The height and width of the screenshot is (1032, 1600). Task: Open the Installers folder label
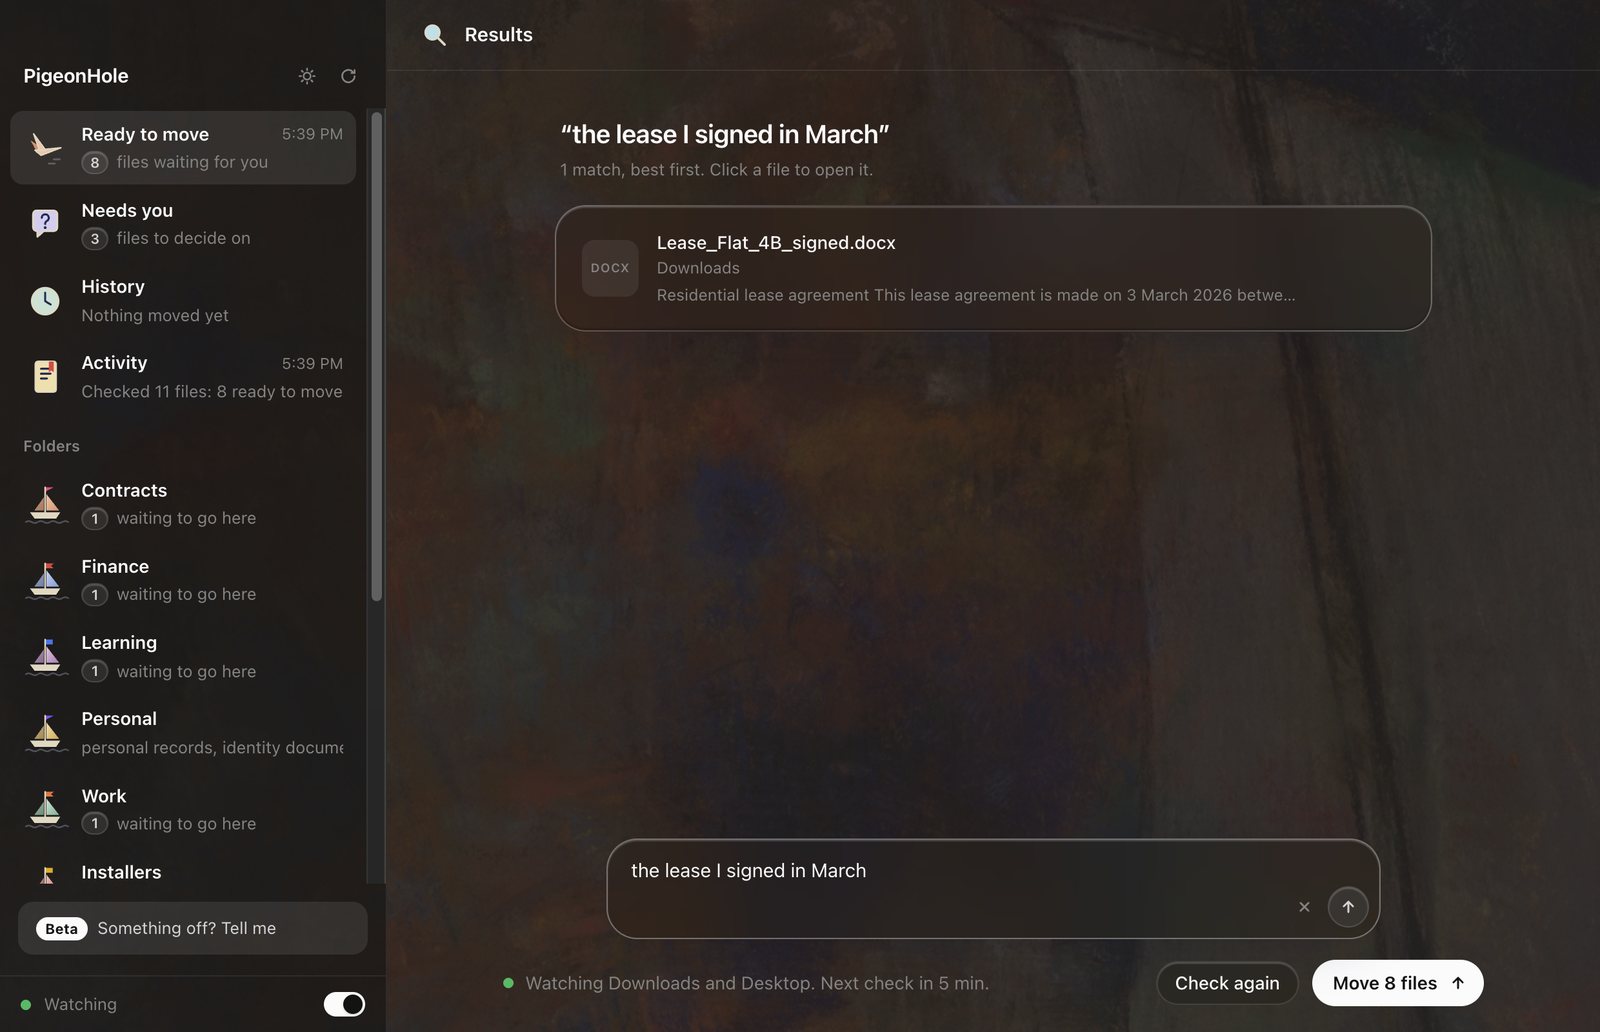(121, 873)
